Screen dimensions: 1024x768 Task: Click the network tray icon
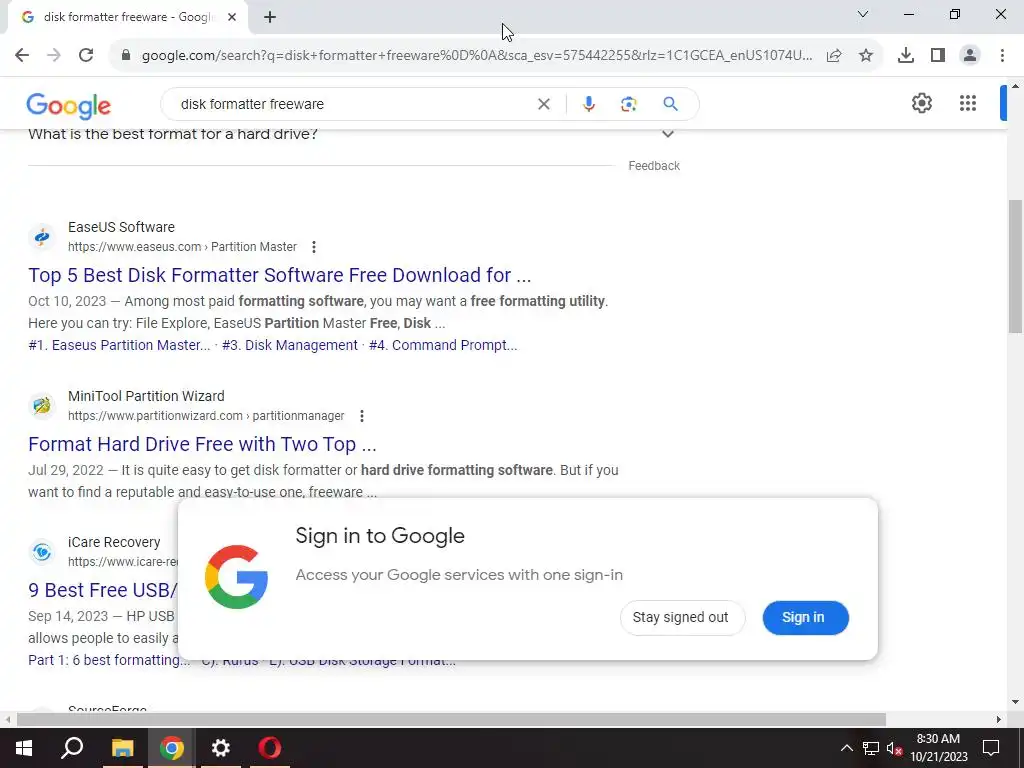tap(871, 748)
